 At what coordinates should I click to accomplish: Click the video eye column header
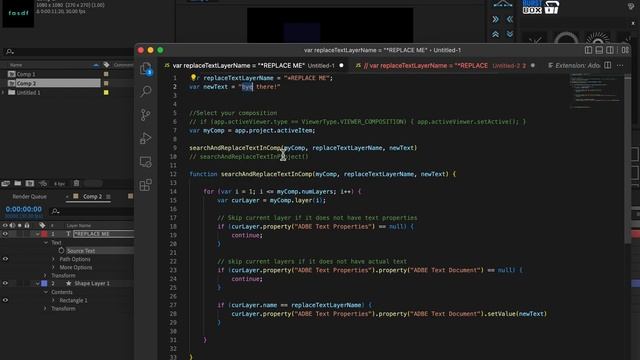pyautogui.click(x=5, y=225)
